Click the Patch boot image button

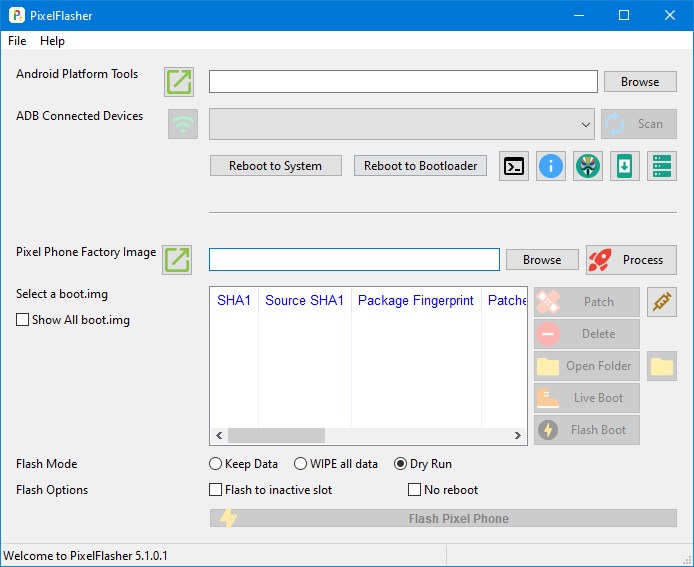coord(587,302)
